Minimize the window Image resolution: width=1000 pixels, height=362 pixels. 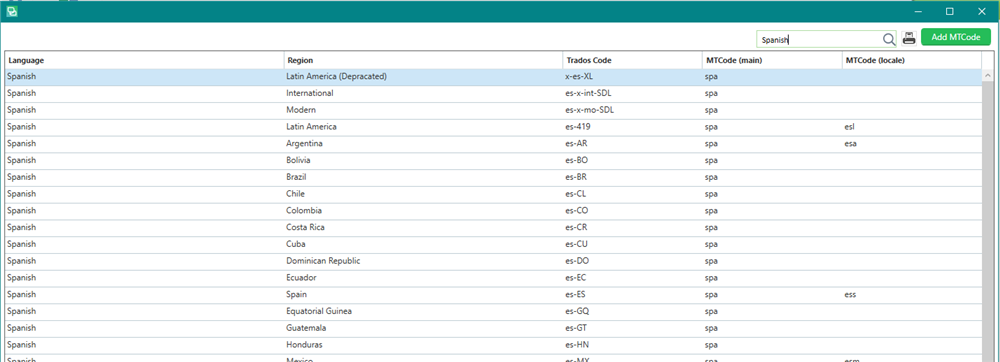point(919,11)
